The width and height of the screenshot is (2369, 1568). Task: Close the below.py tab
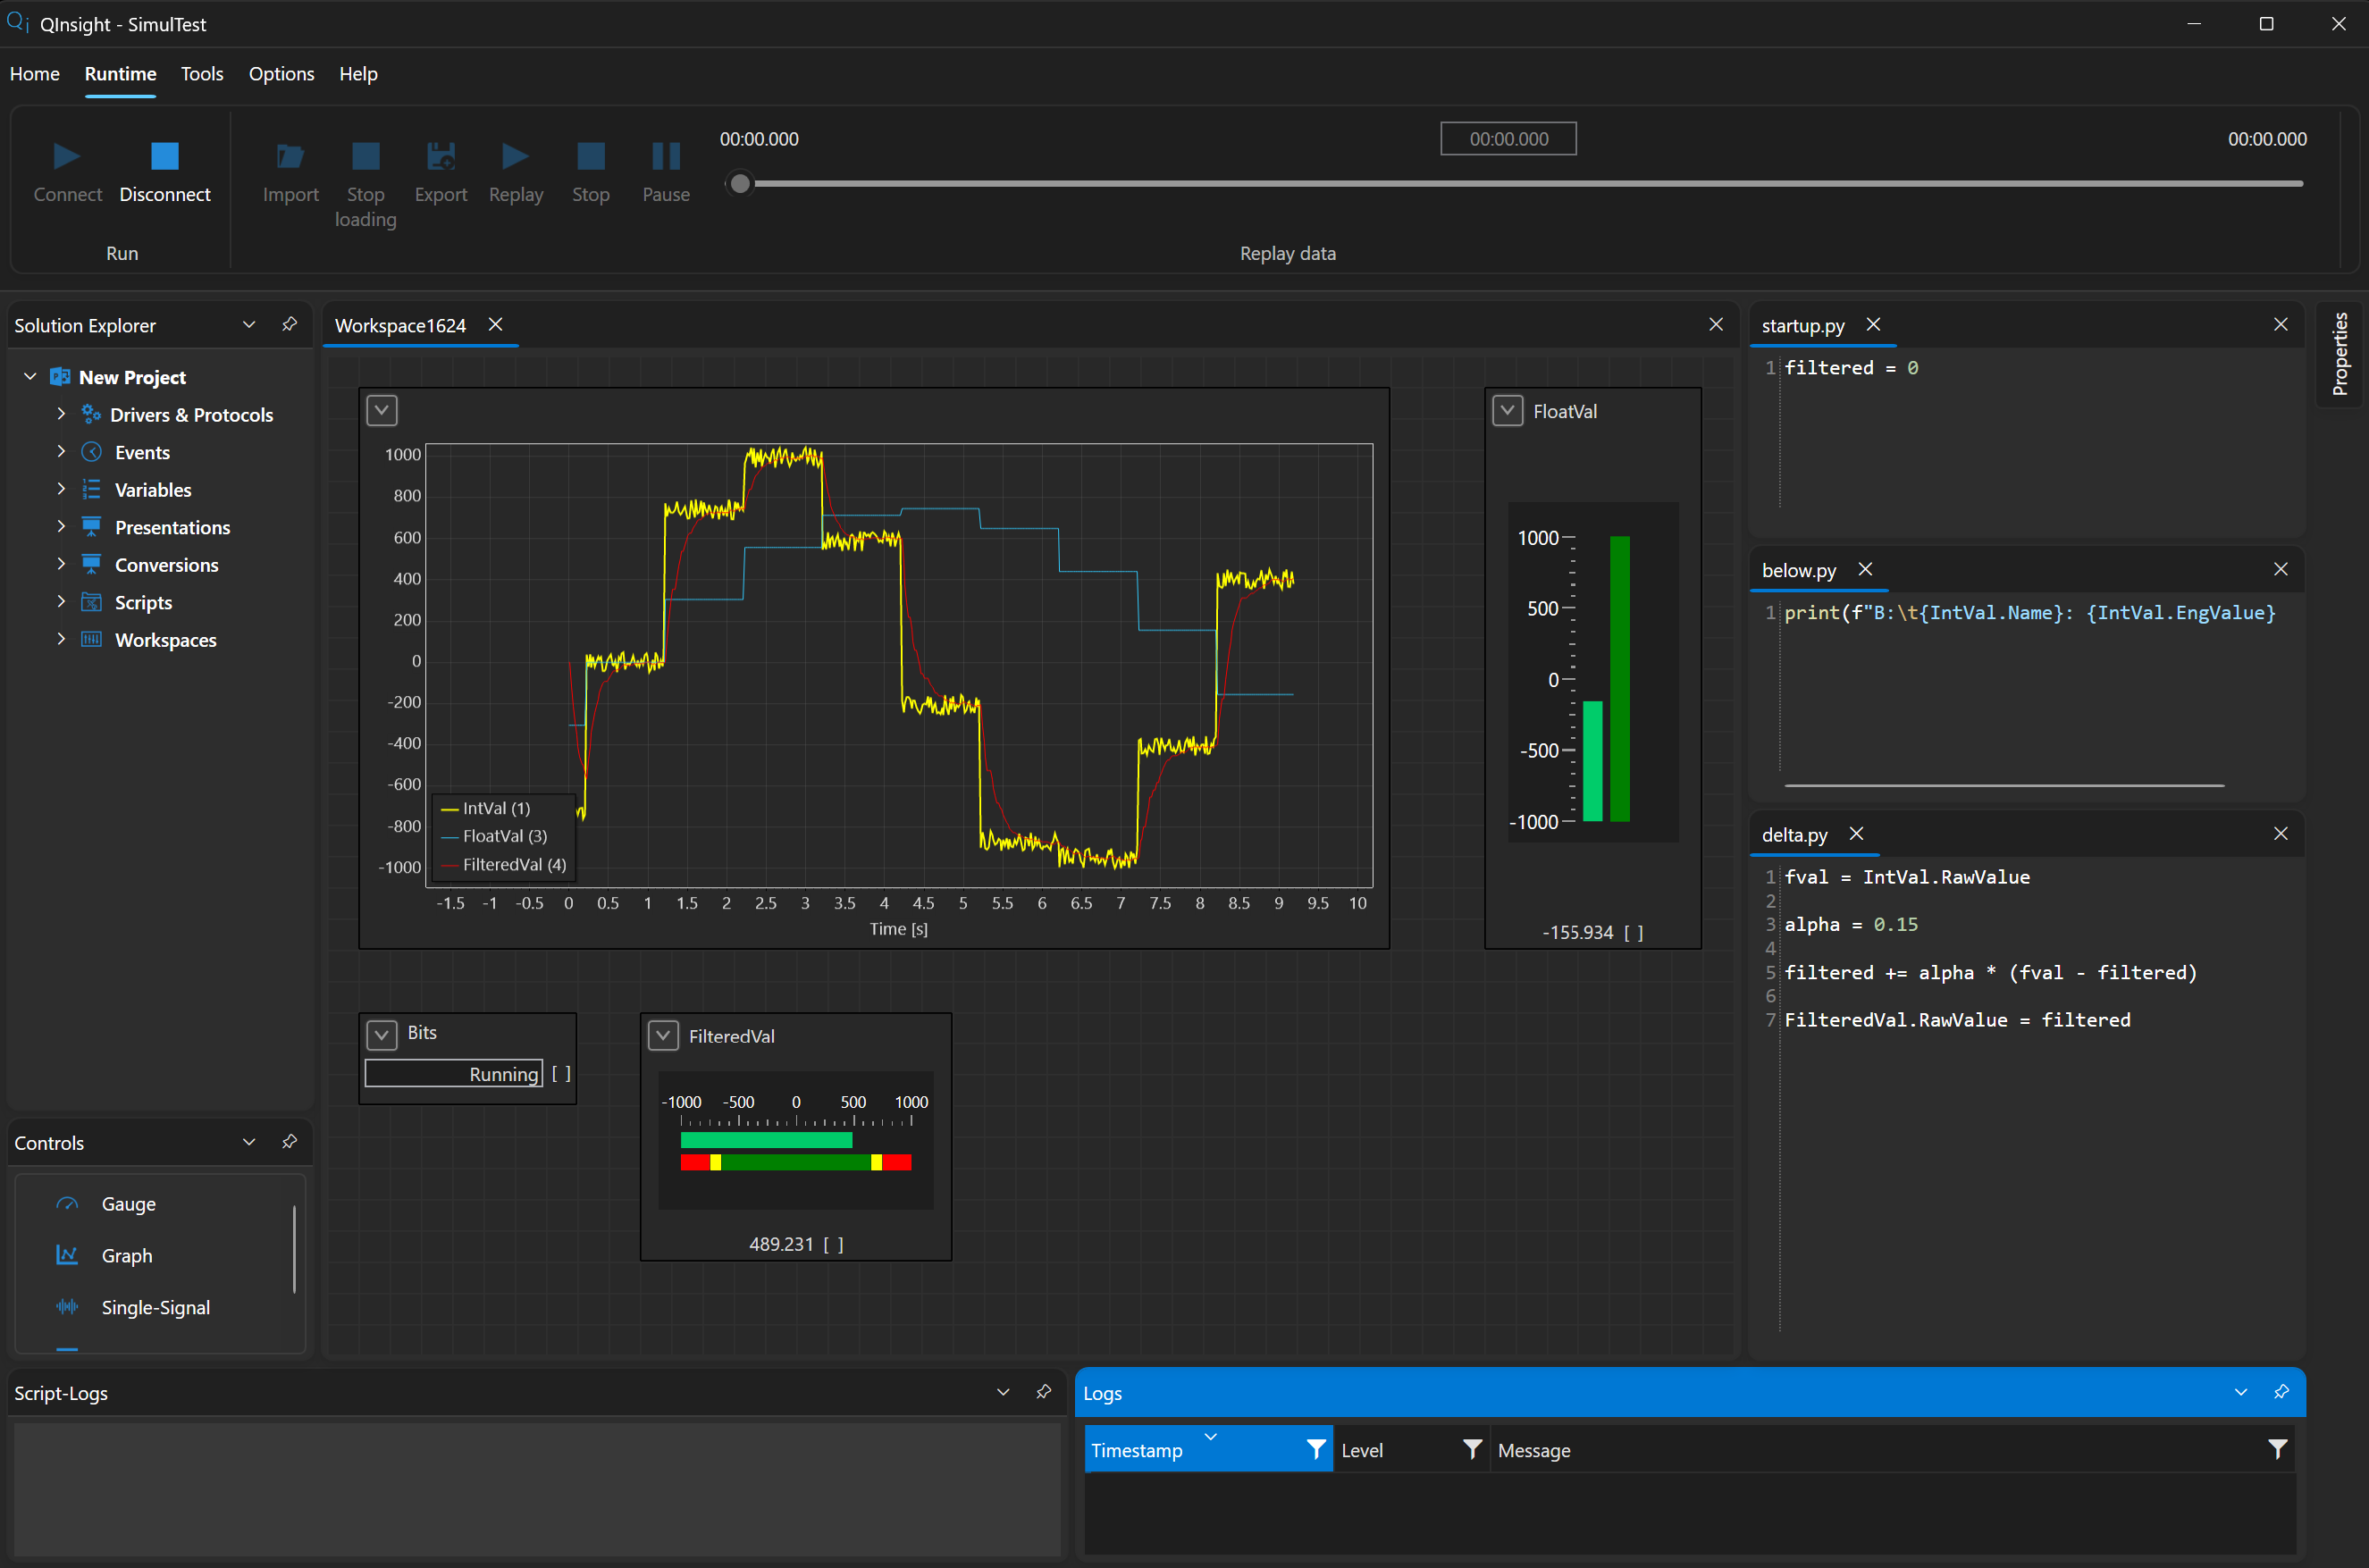[1865, 569]
